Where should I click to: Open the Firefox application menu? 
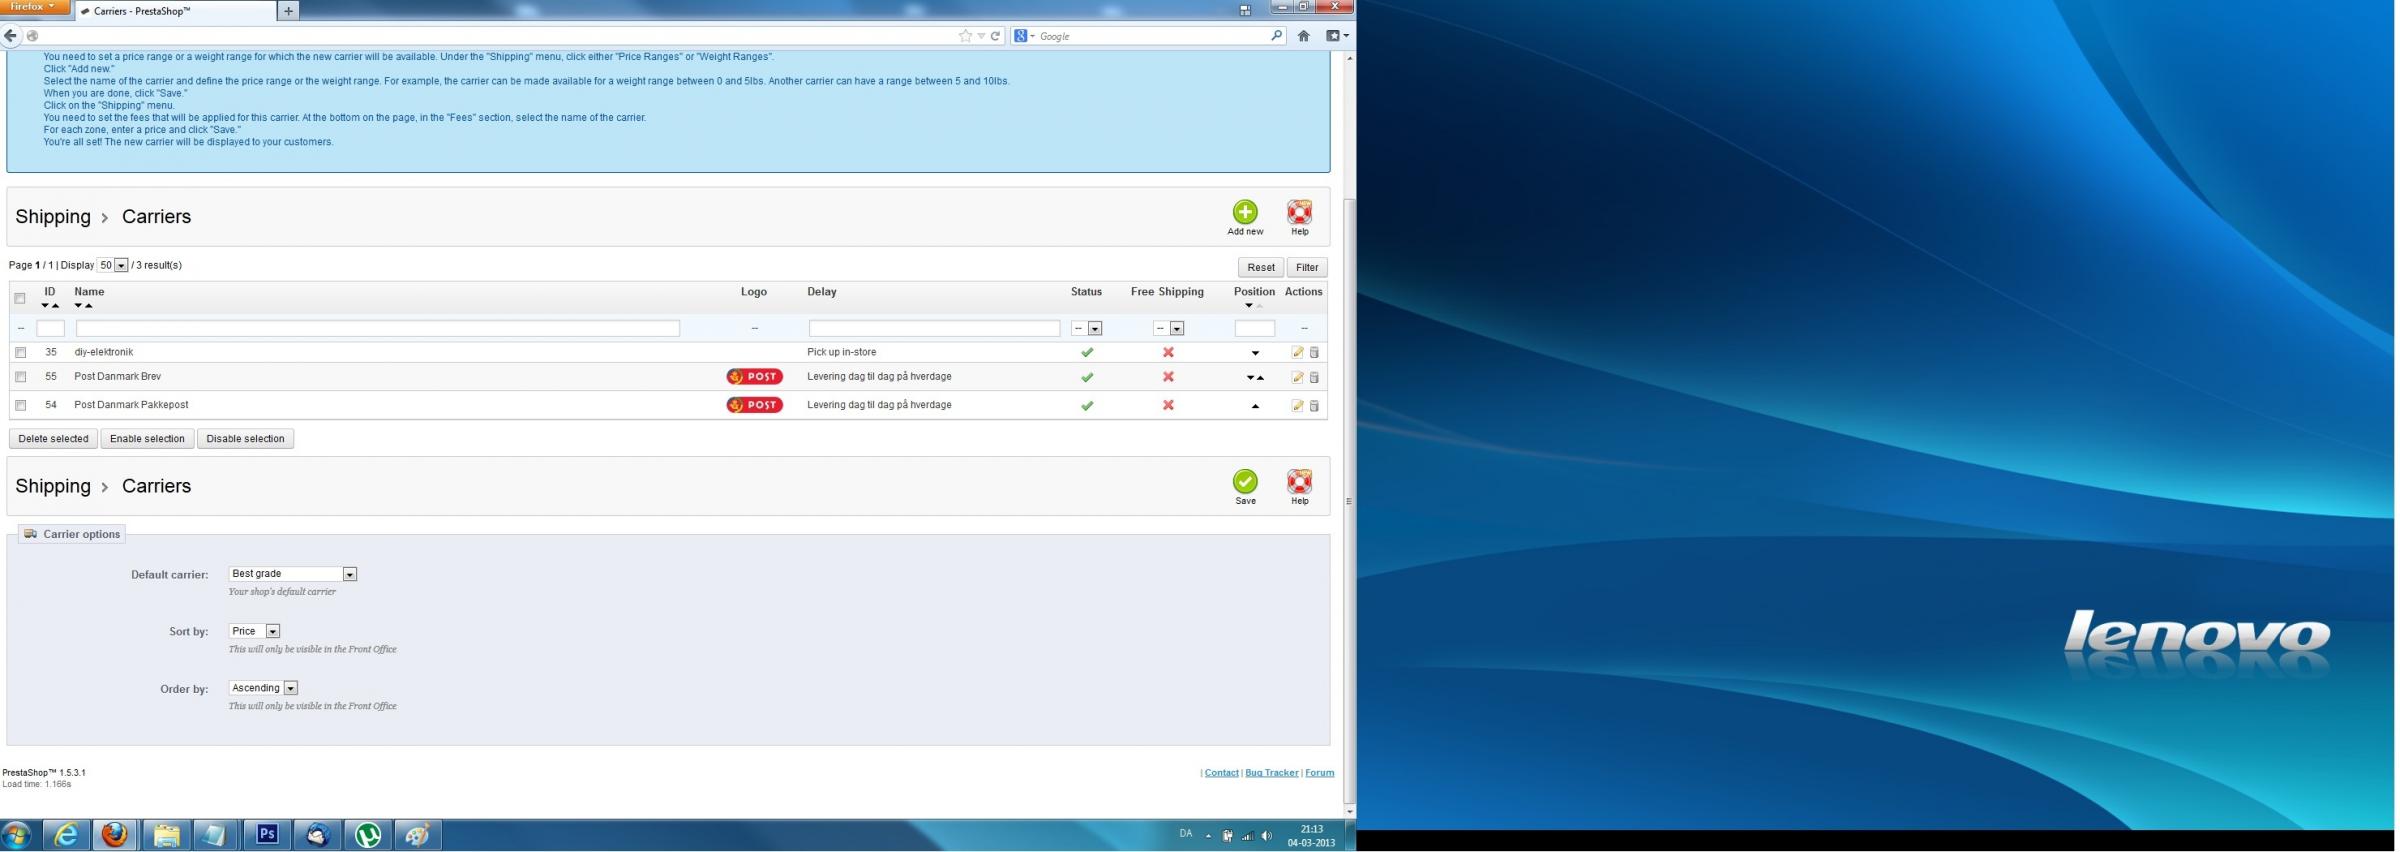click(36, 7)
